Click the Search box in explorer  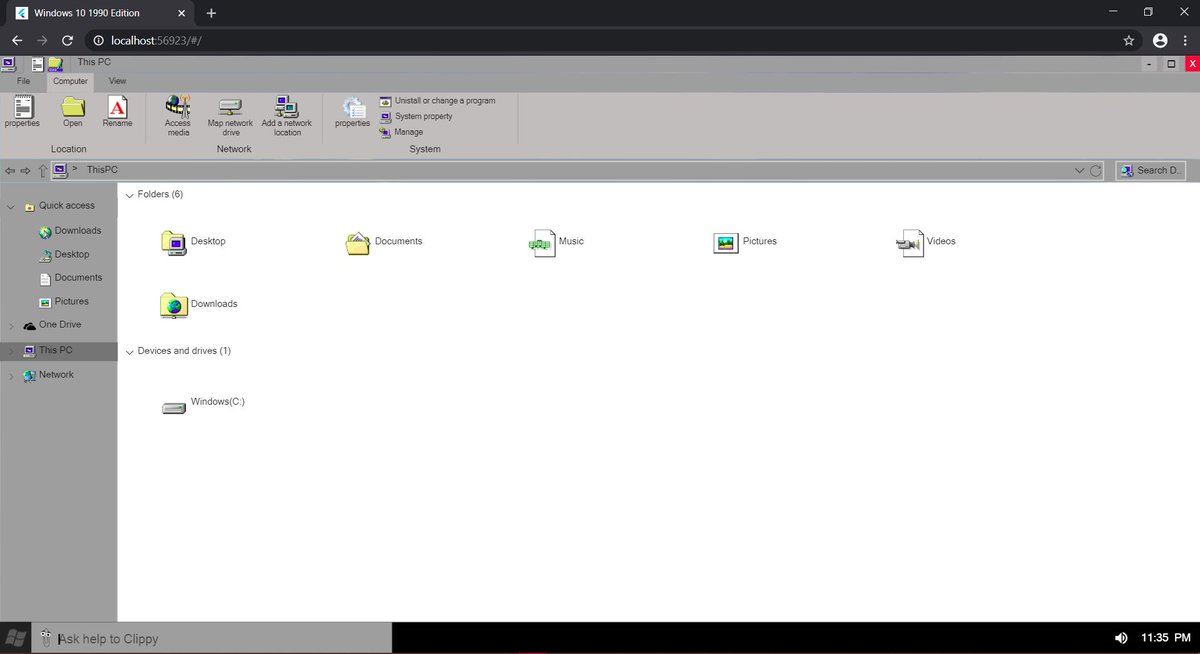click(1151, 171)
